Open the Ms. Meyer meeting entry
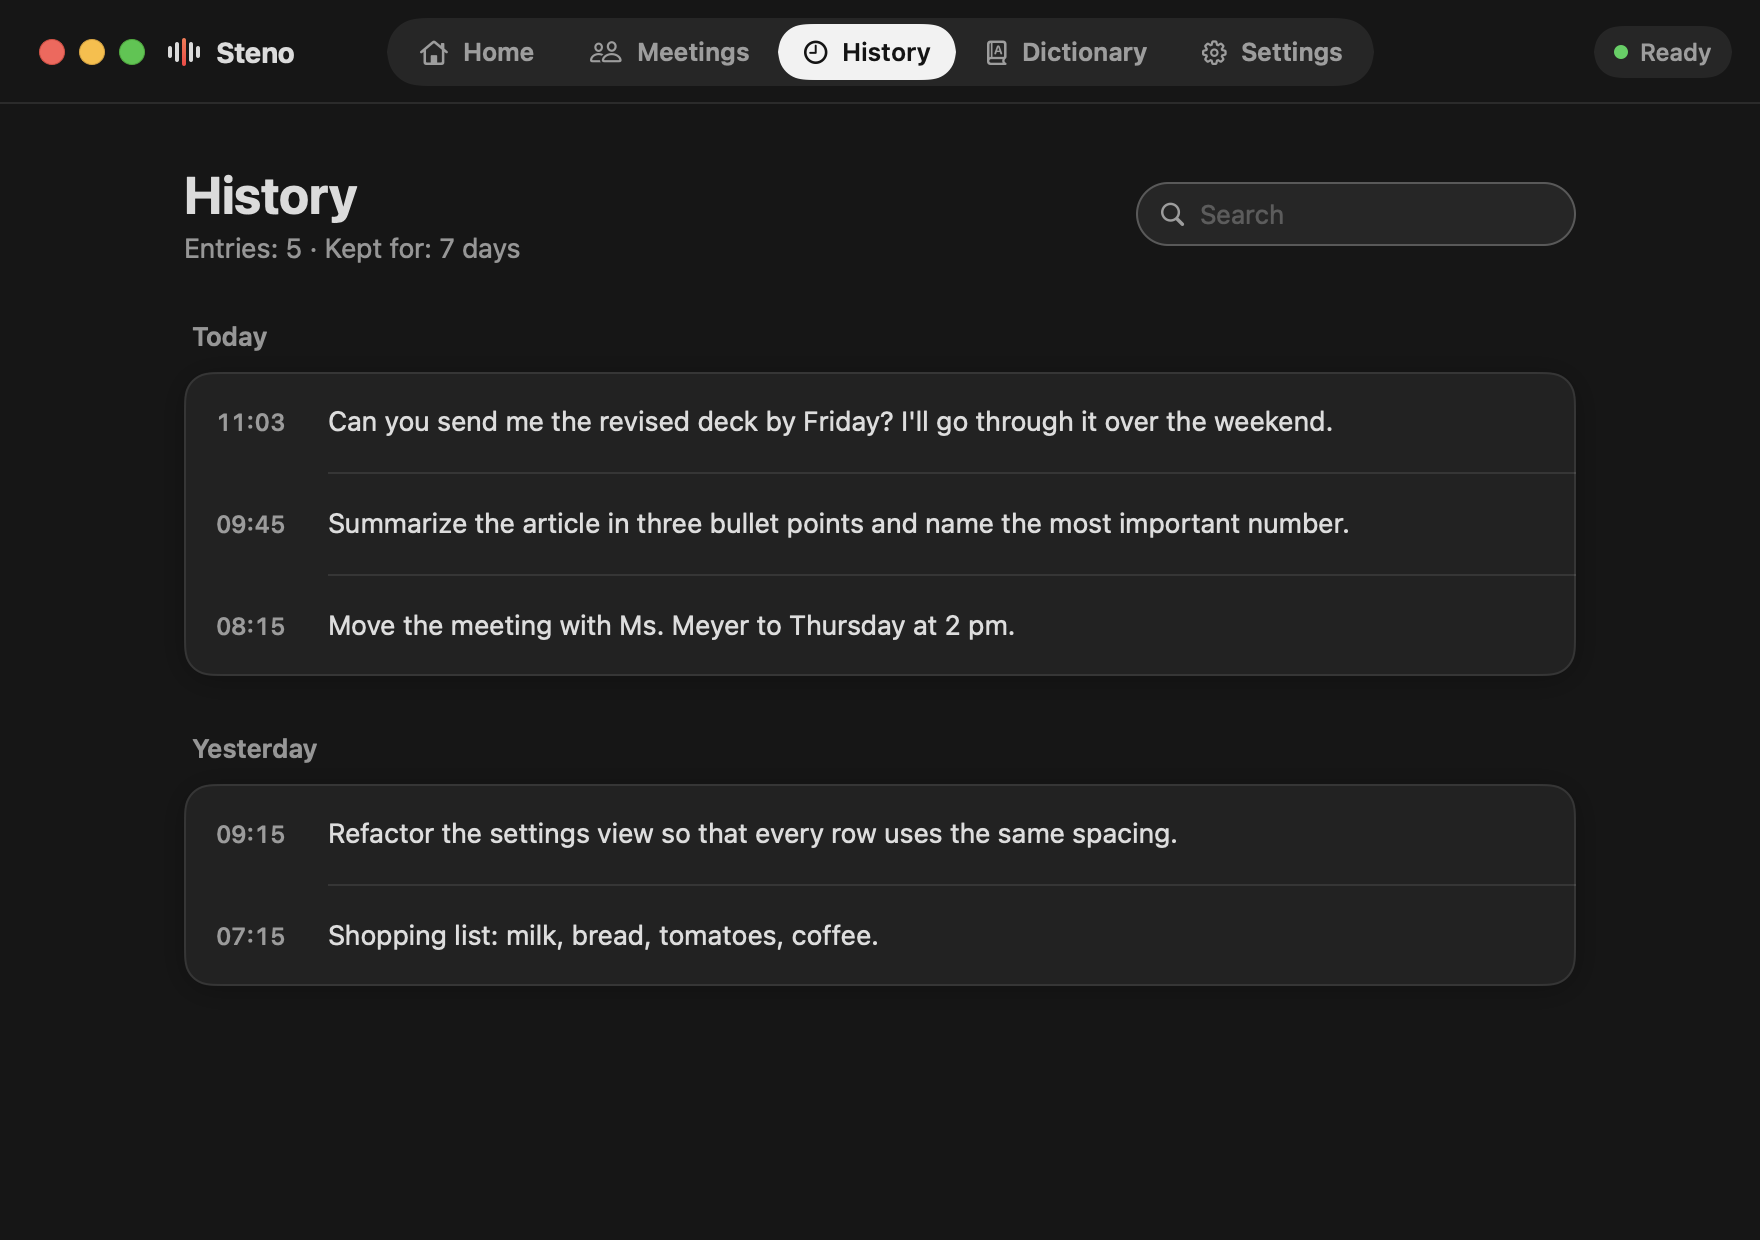 [x=880, y=626]
